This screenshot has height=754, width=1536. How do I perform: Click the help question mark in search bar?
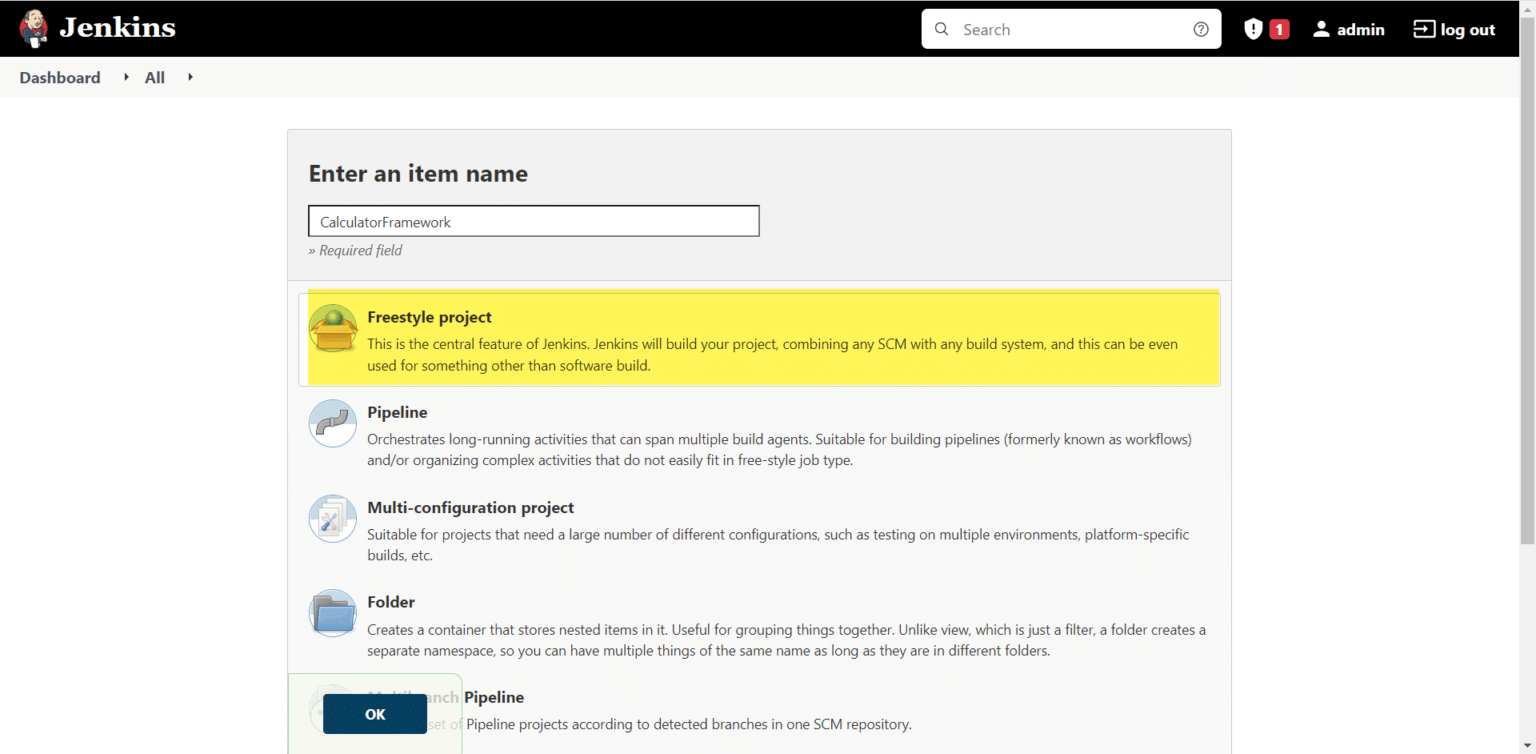pos(1200,29)
